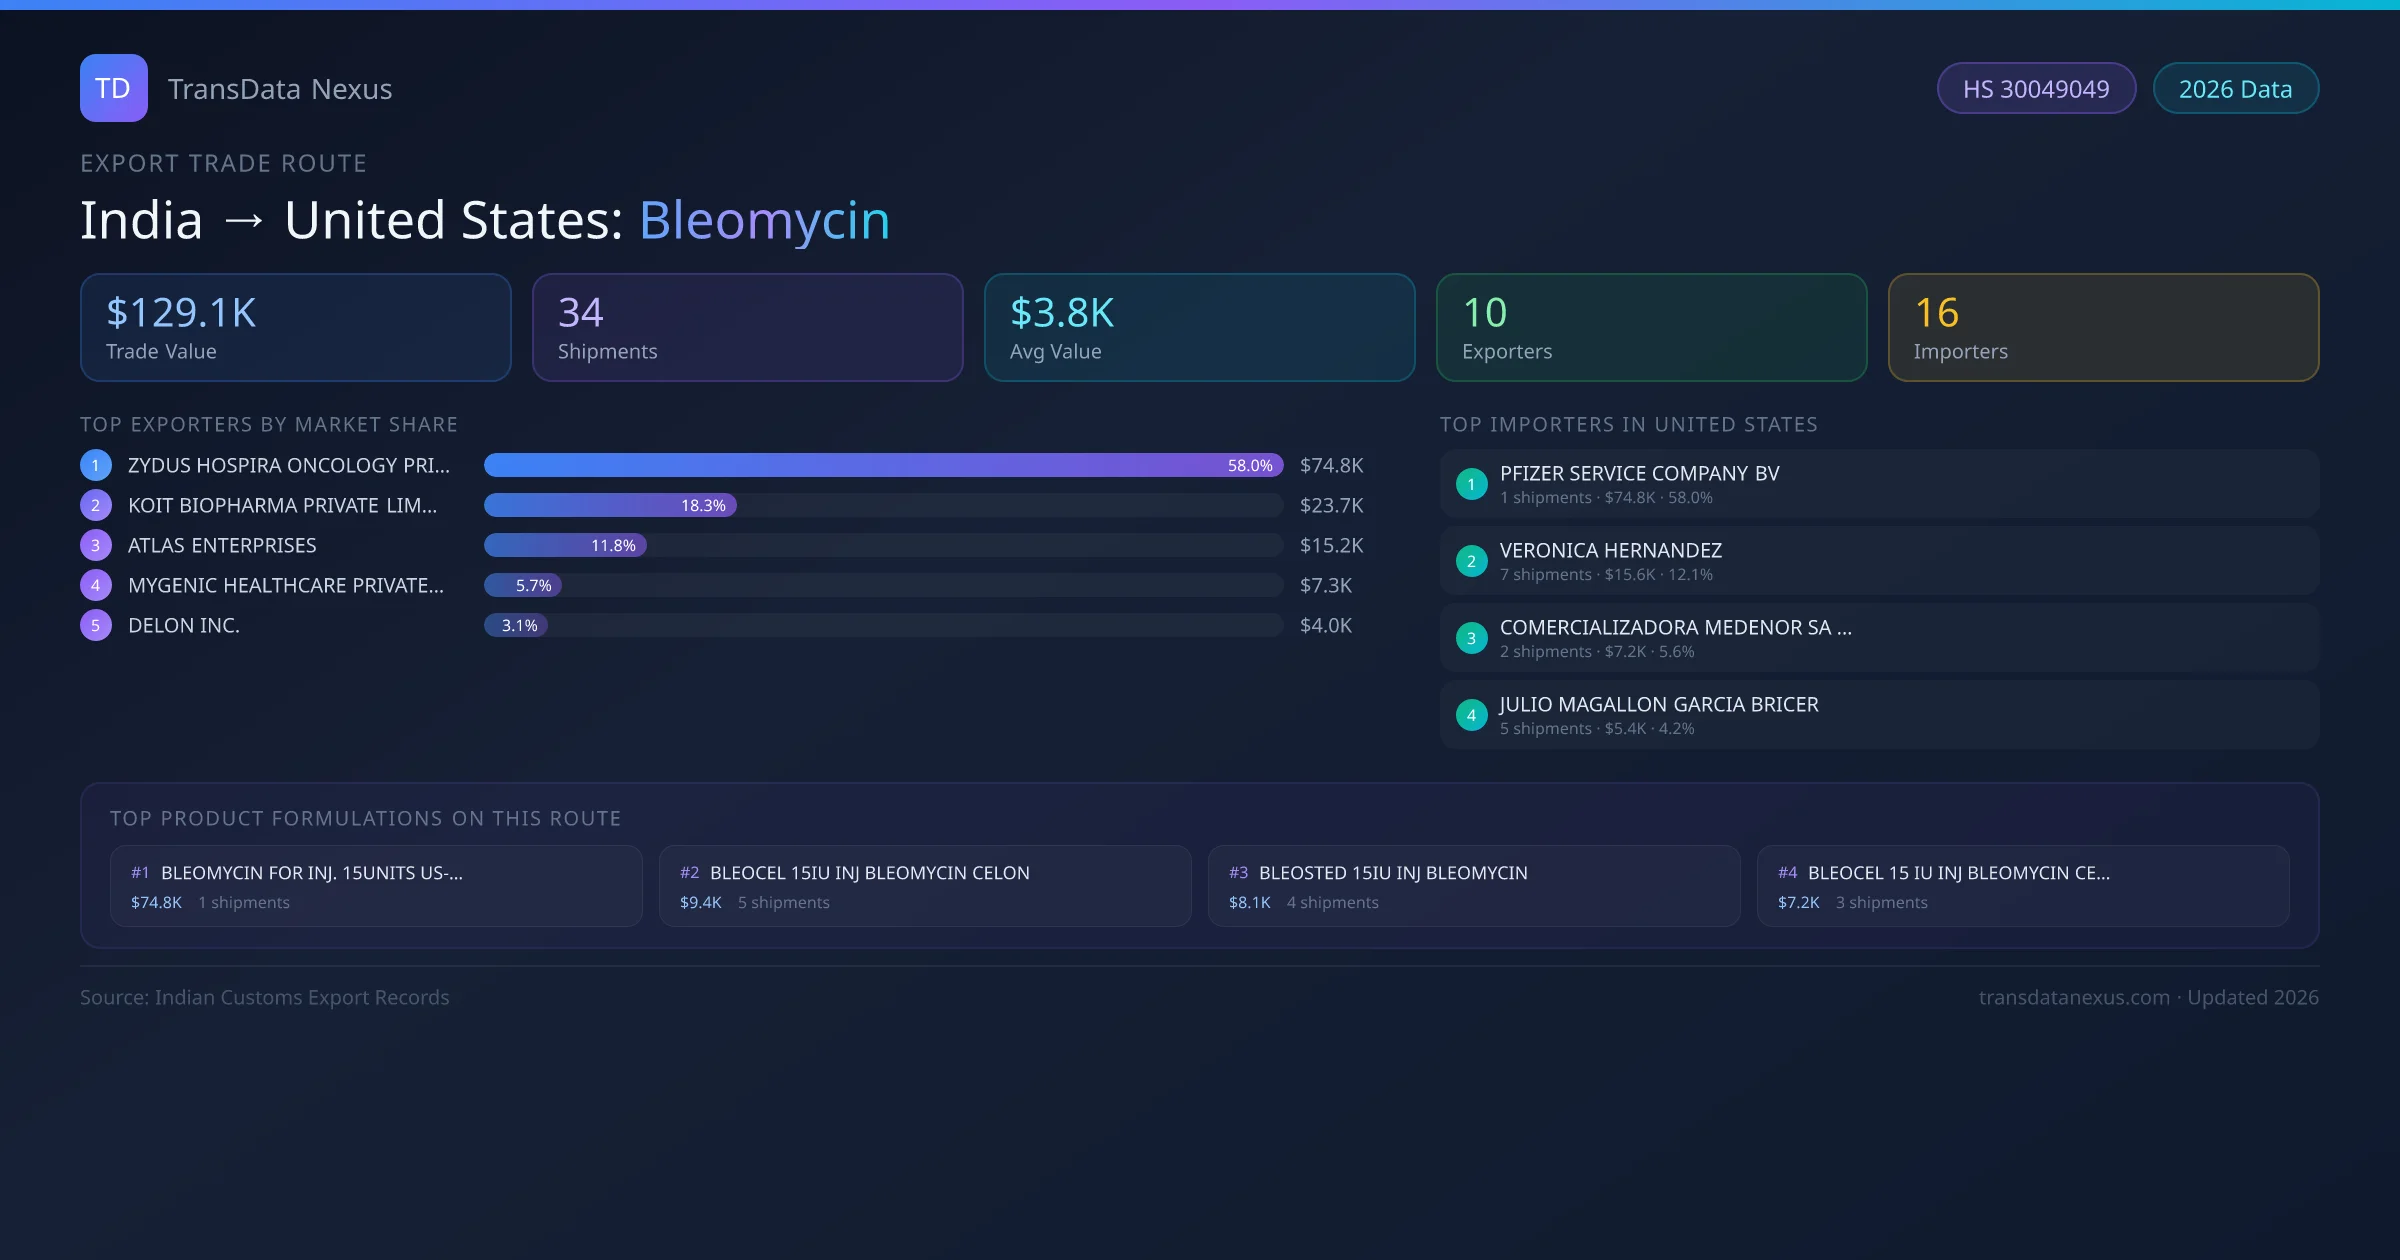The height and width of the screenshot is (1260, 2400).
Task: Open #1 Bleomycin for Inj. 15units formulation
Action: (375, 886)
